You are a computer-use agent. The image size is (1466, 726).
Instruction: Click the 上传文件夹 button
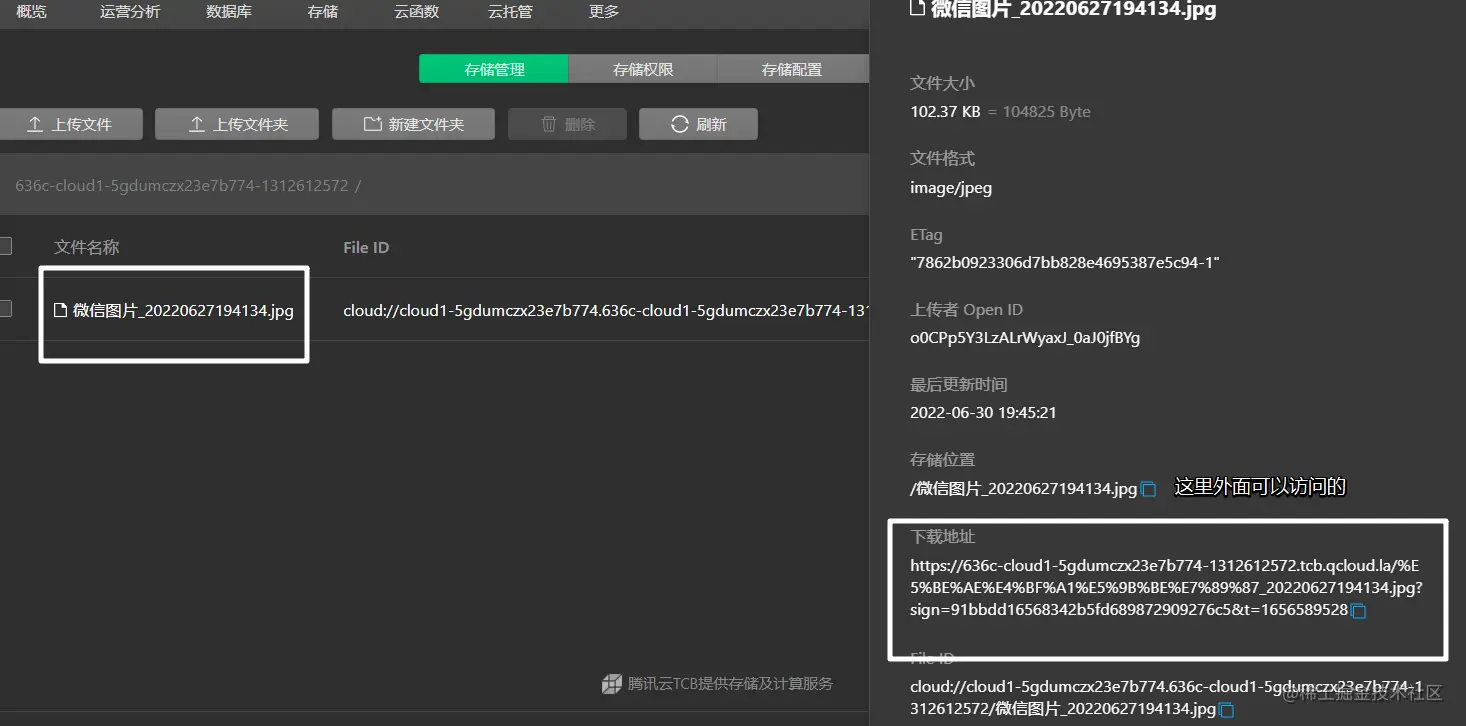pyautogui.click(x=237, y=124)
